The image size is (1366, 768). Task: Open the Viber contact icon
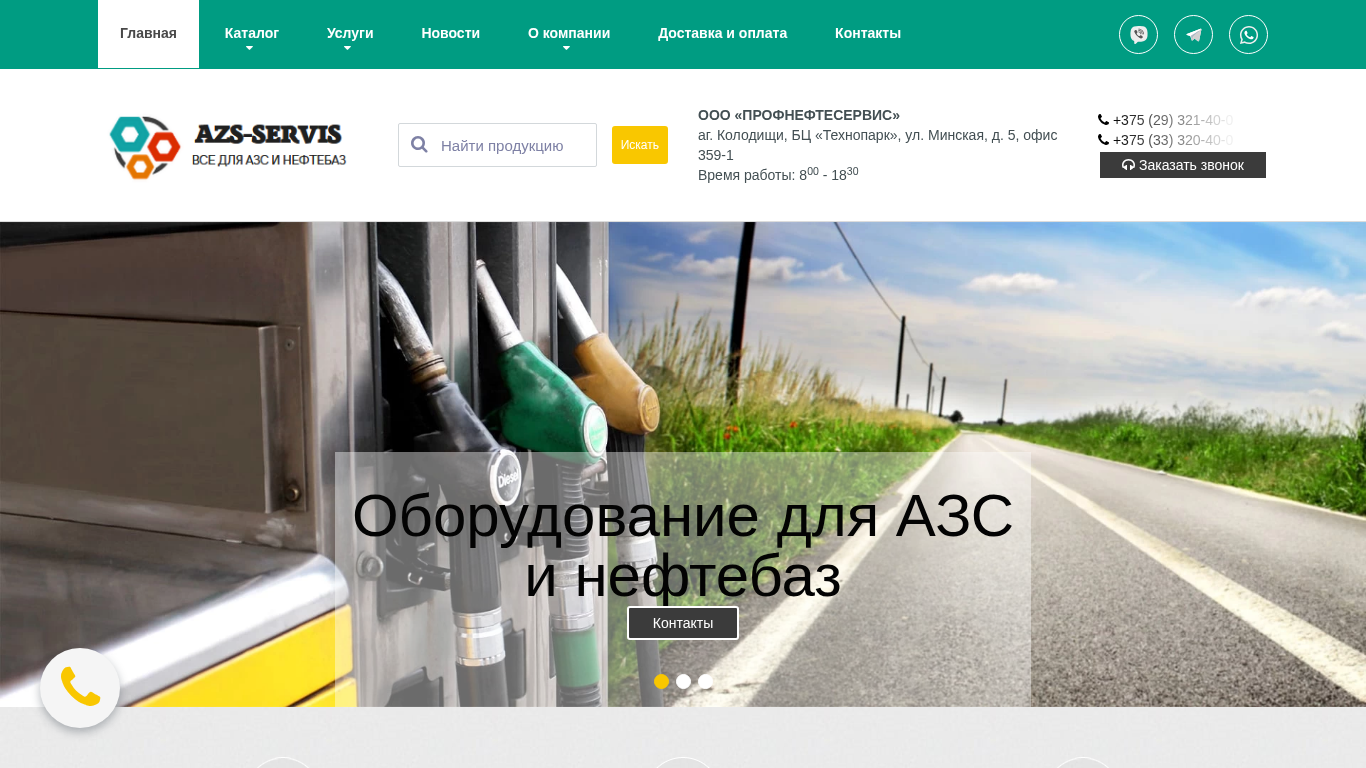[1138, 35]
